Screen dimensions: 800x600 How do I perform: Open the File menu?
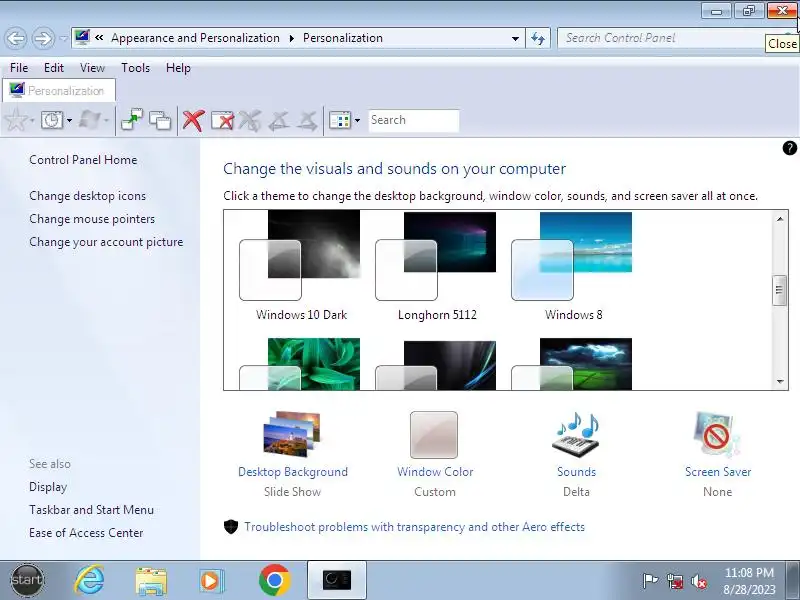(x=19, y=67)
